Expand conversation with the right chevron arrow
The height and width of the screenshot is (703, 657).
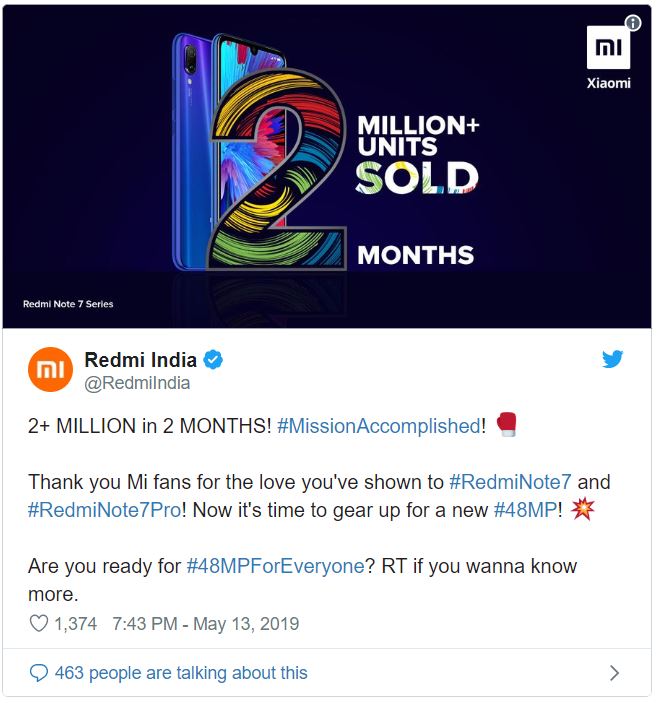pyautogui.click(x=614, y=673)
